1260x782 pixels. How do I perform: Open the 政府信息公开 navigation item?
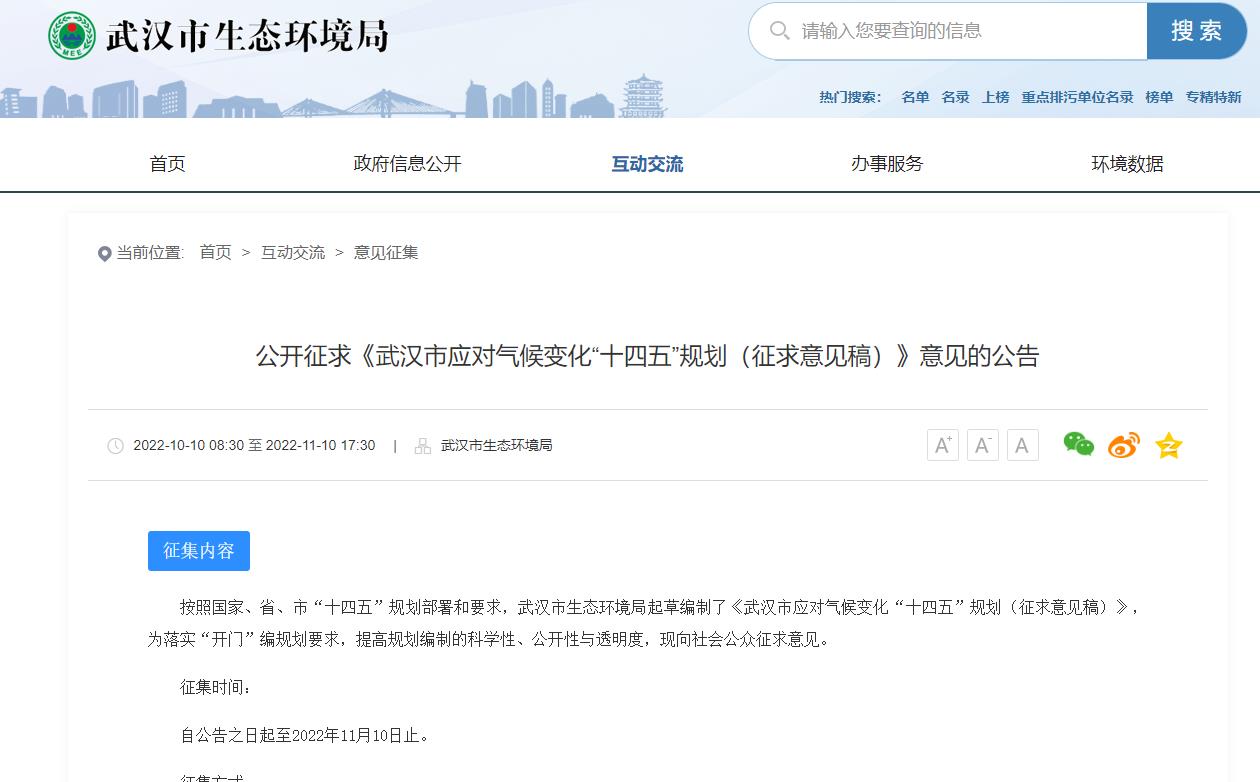coord(407,164)
